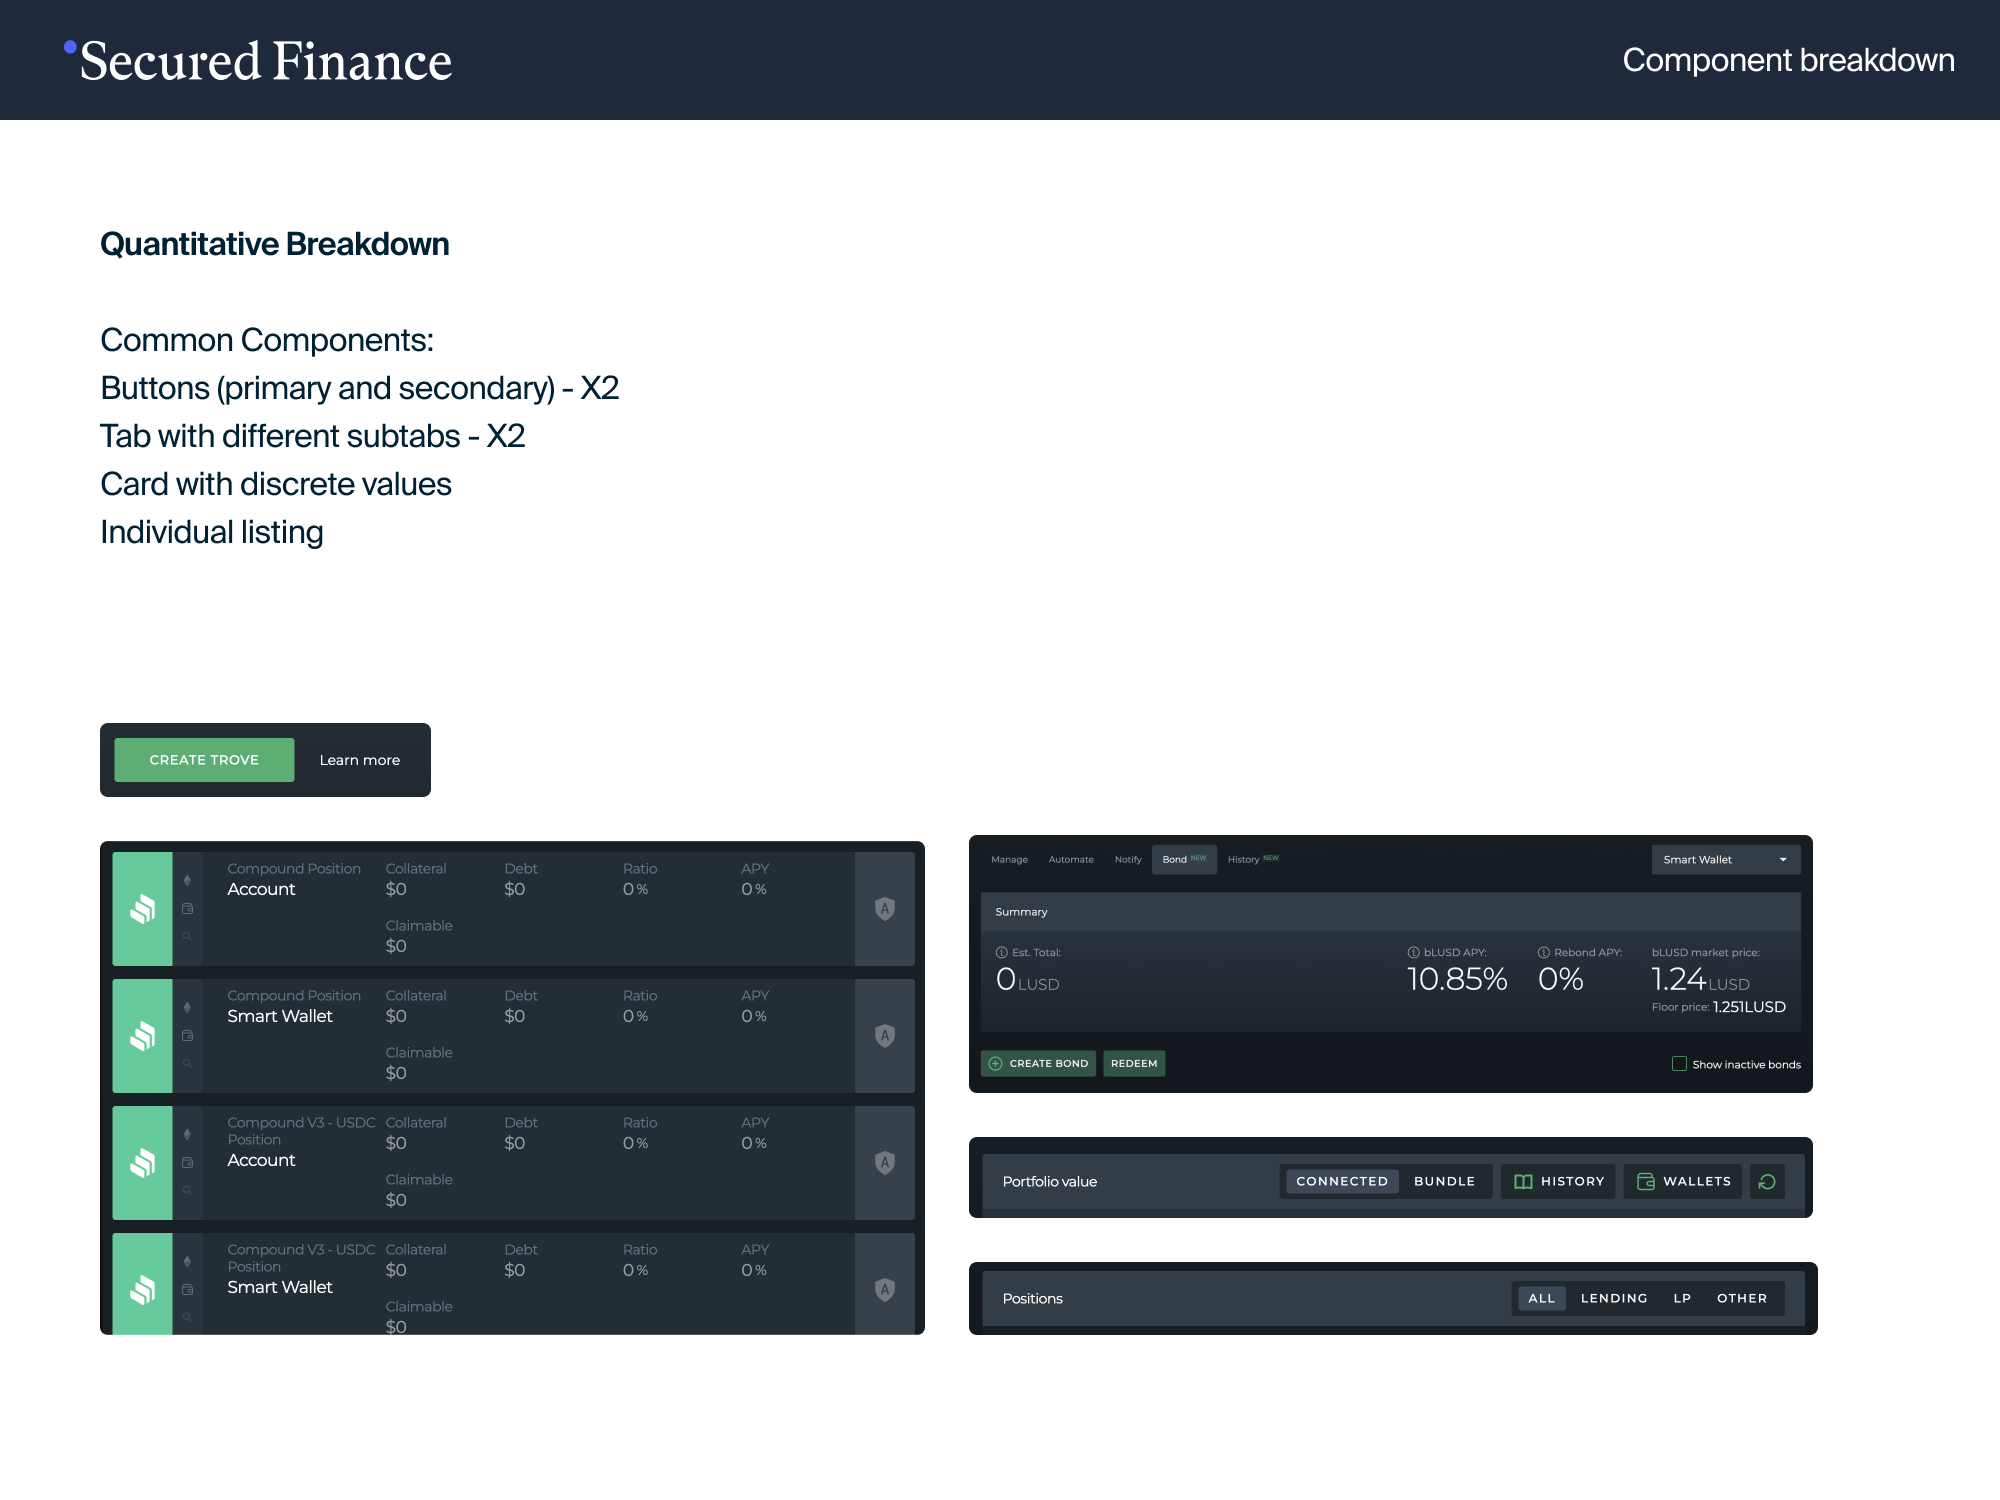The width and height of the screenshot is (2000, 1500).
Task: Click shield icon on Compound Position Account row
Action: coord(885,909)
